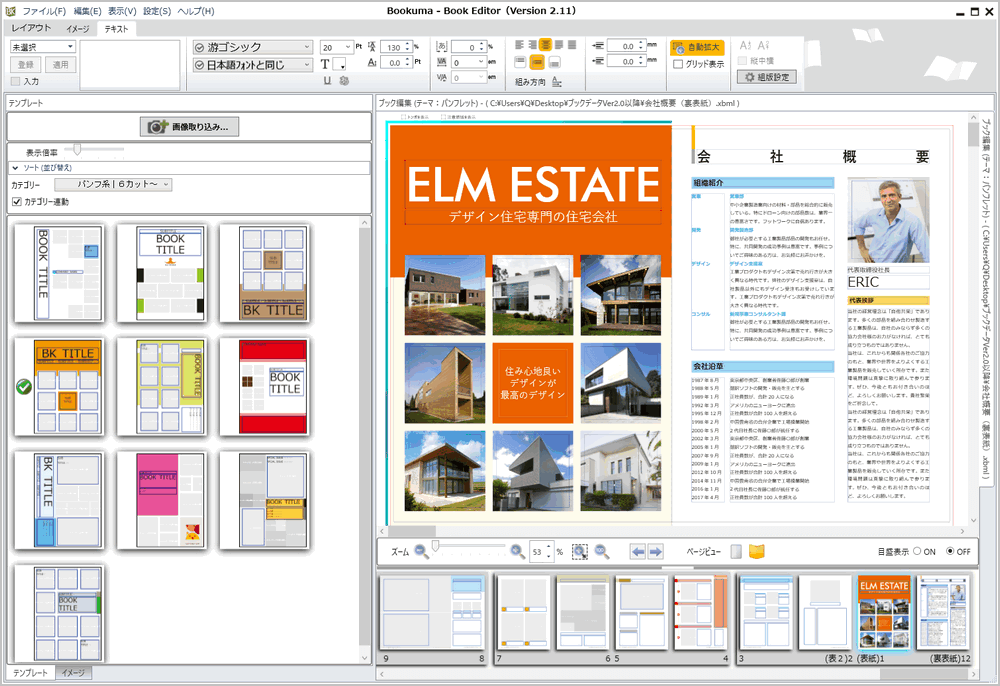Open the ファイル(F) menu

(x=44, y=11)
